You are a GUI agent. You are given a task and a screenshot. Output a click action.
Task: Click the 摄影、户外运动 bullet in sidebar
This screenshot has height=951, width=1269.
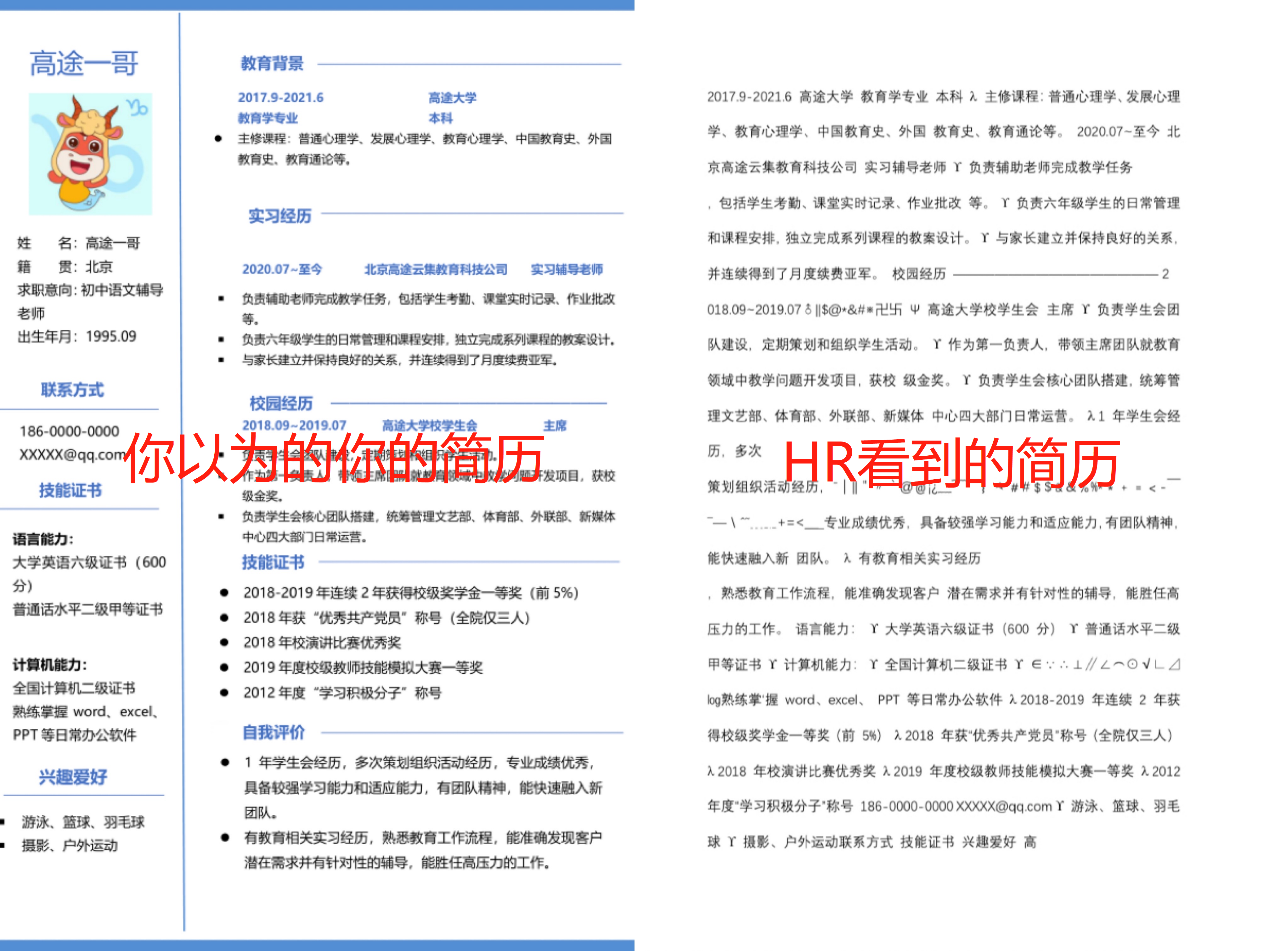coord(70,845)
